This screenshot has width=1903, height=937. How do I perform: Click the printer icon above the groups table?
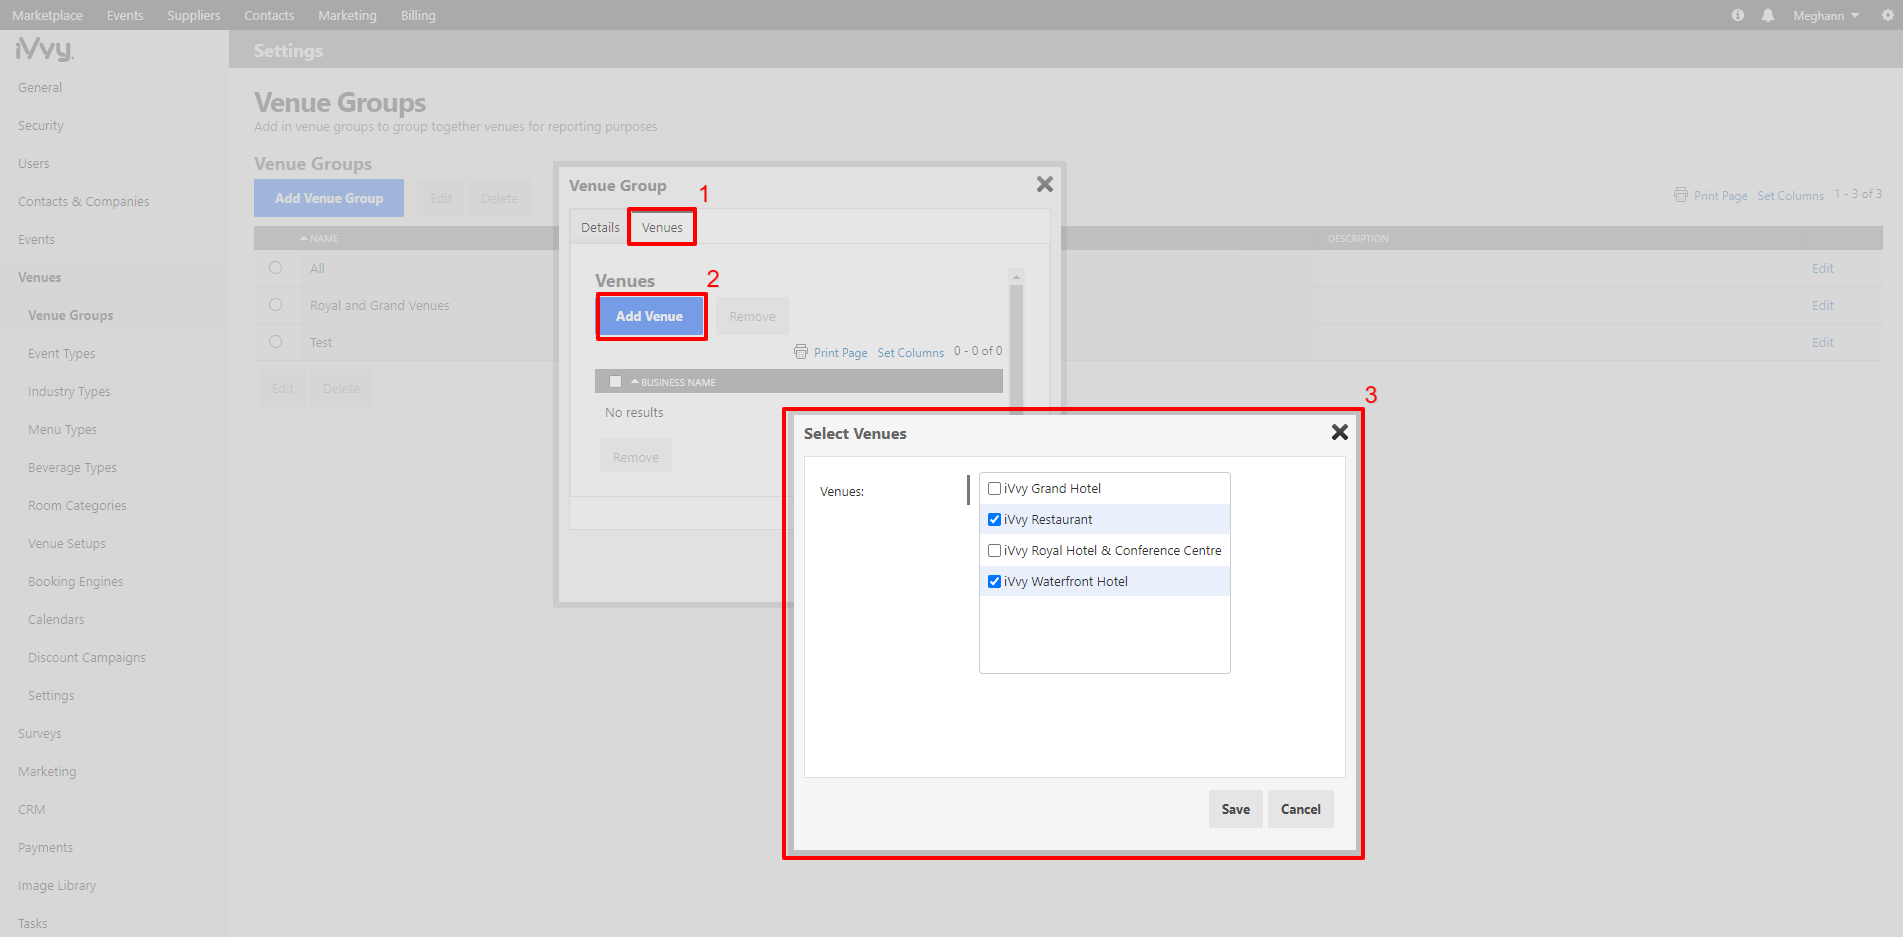point(1681,194)
